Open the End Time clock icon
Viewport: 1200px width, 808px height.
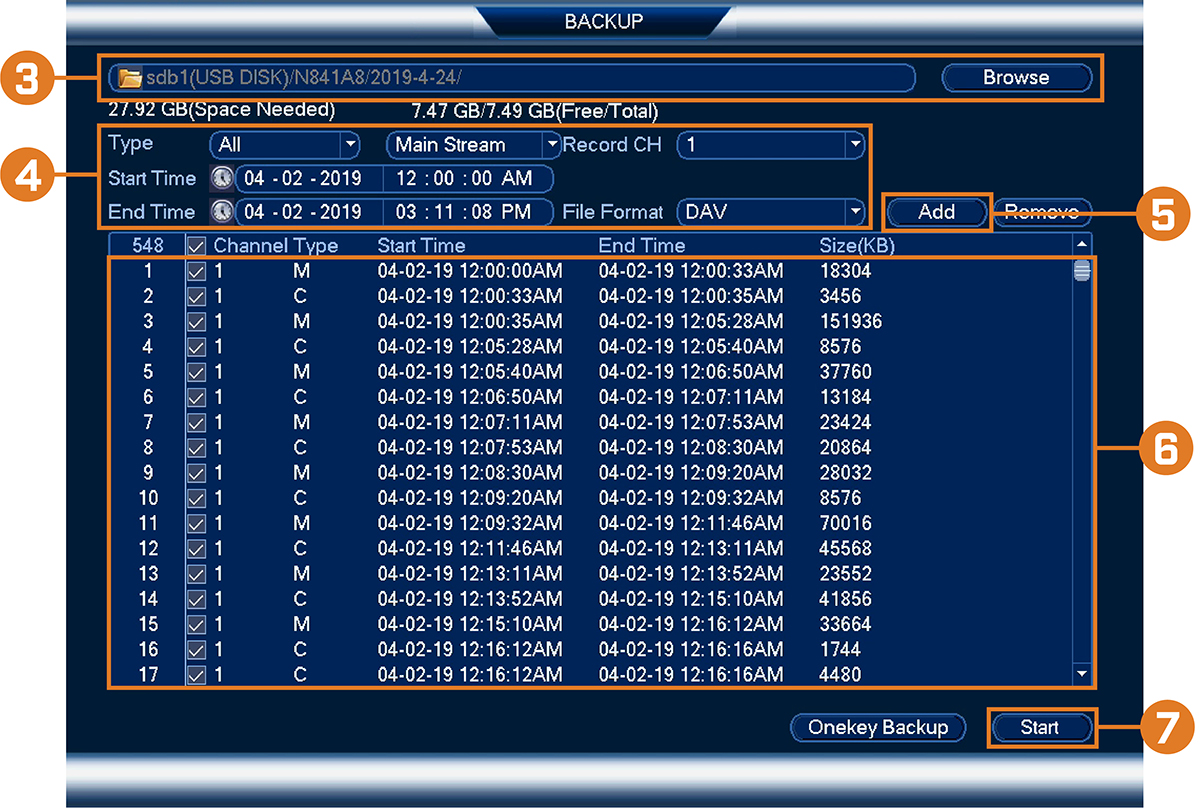221,212
